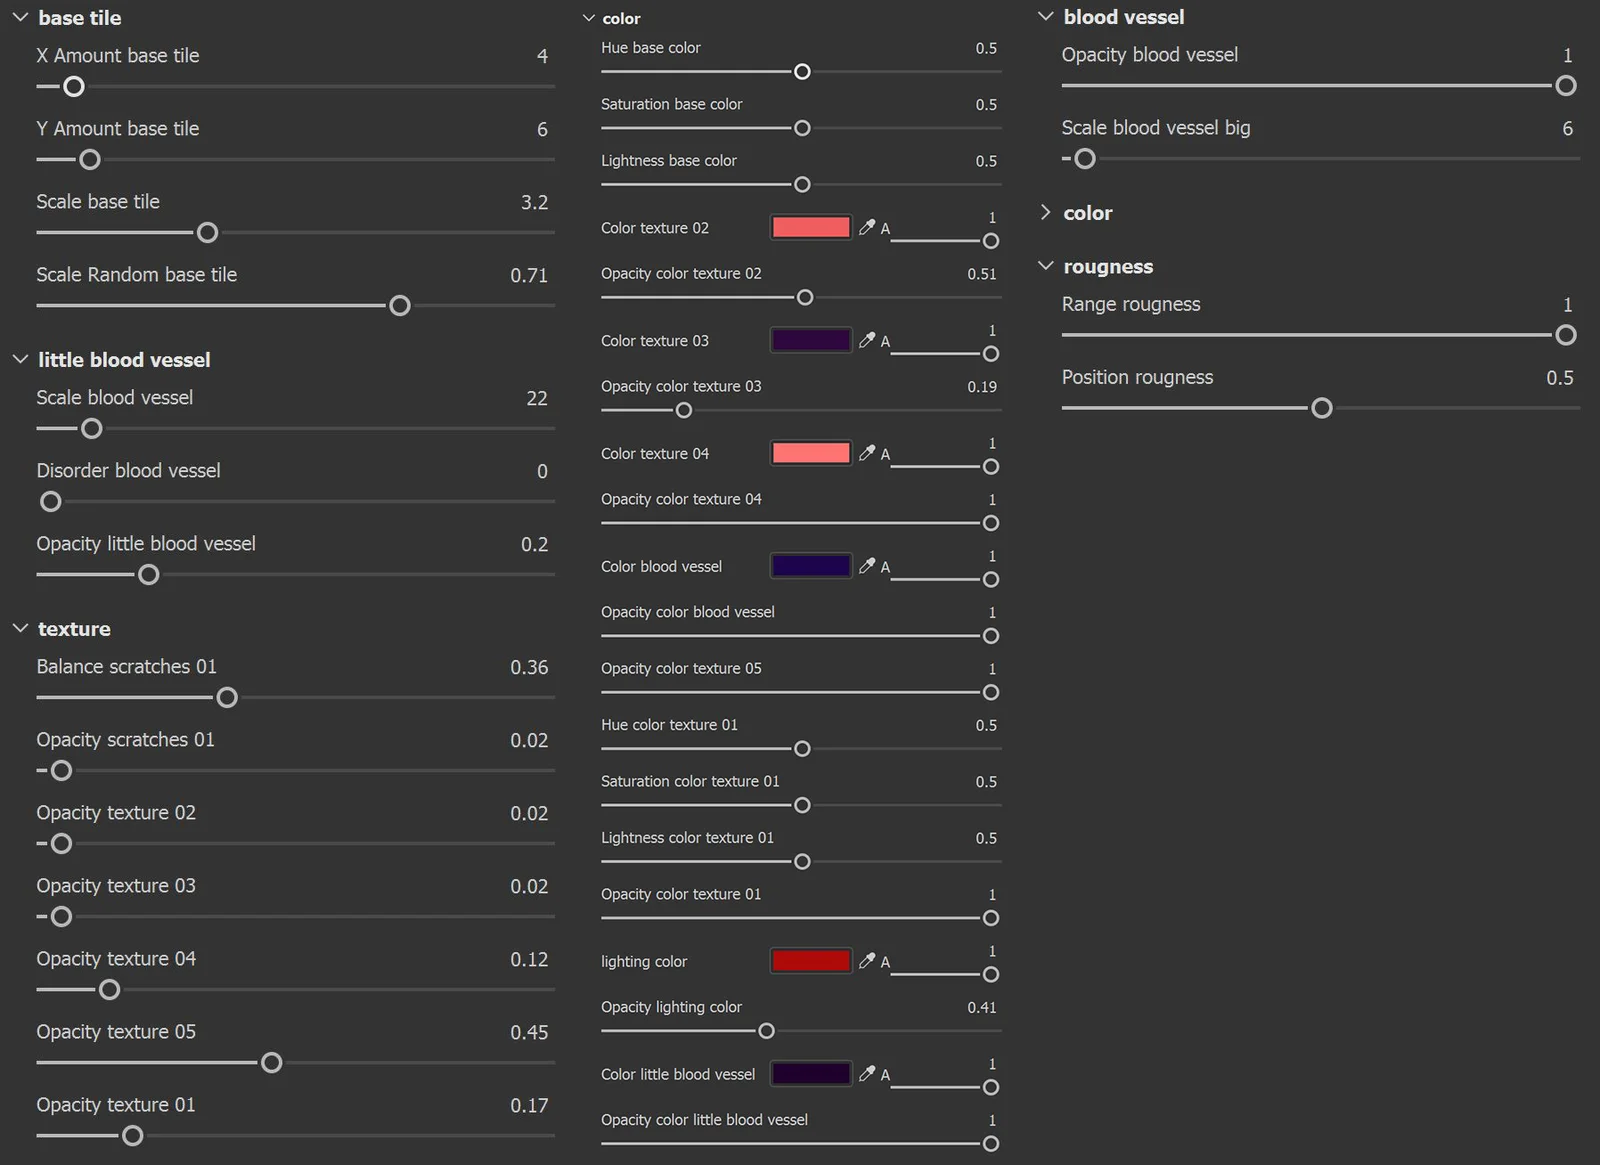Open the Color texture 02 color swatch

click(810, 227)
